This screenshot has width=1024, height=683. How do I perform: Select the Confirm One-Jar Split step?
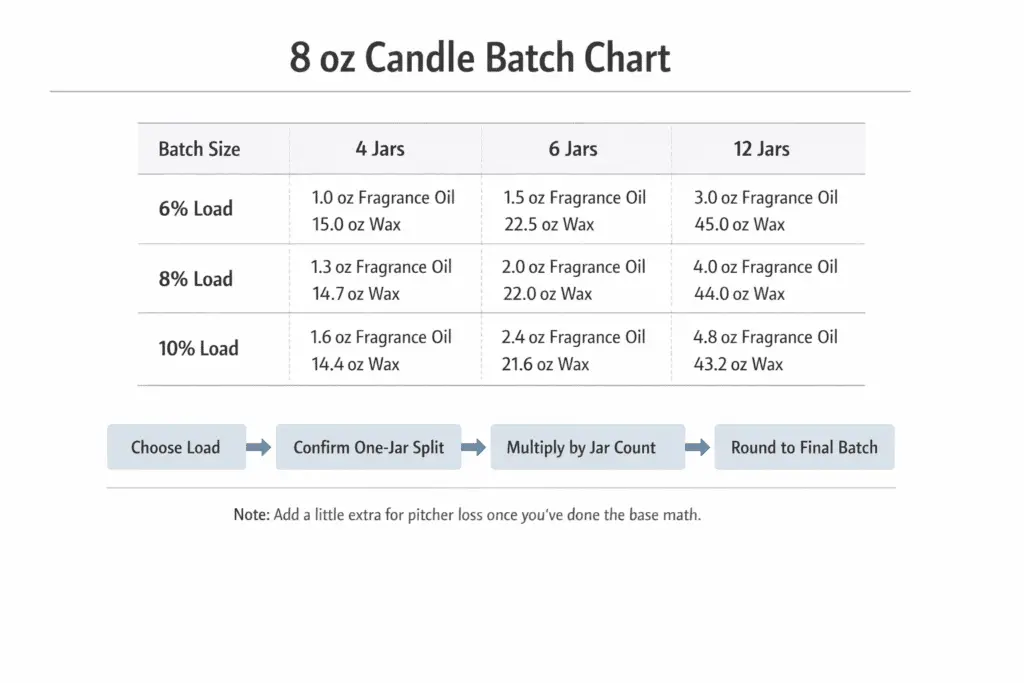368,448
